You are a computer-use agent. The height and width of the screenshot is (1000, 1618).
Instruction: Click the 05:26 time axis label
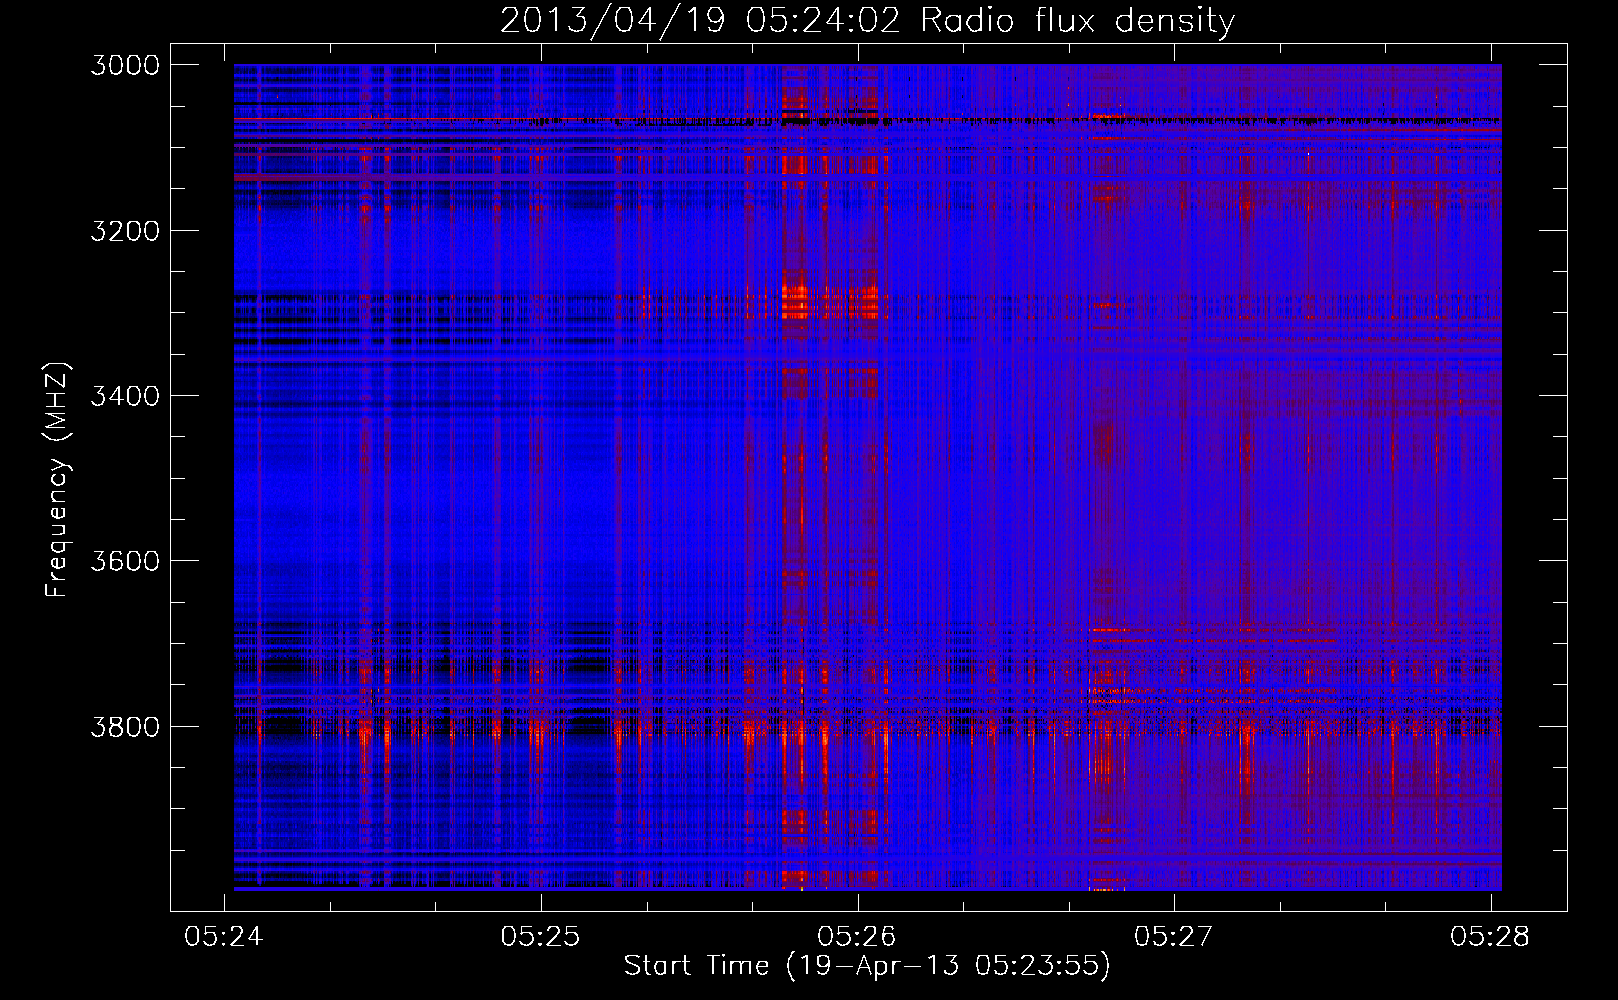pyautogui.click(x=857, y=936)
